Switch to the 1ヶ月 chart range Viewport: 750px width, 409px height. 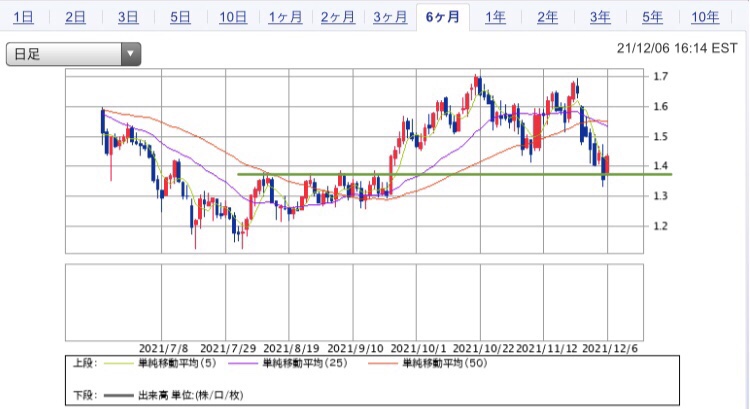(285, 17)
